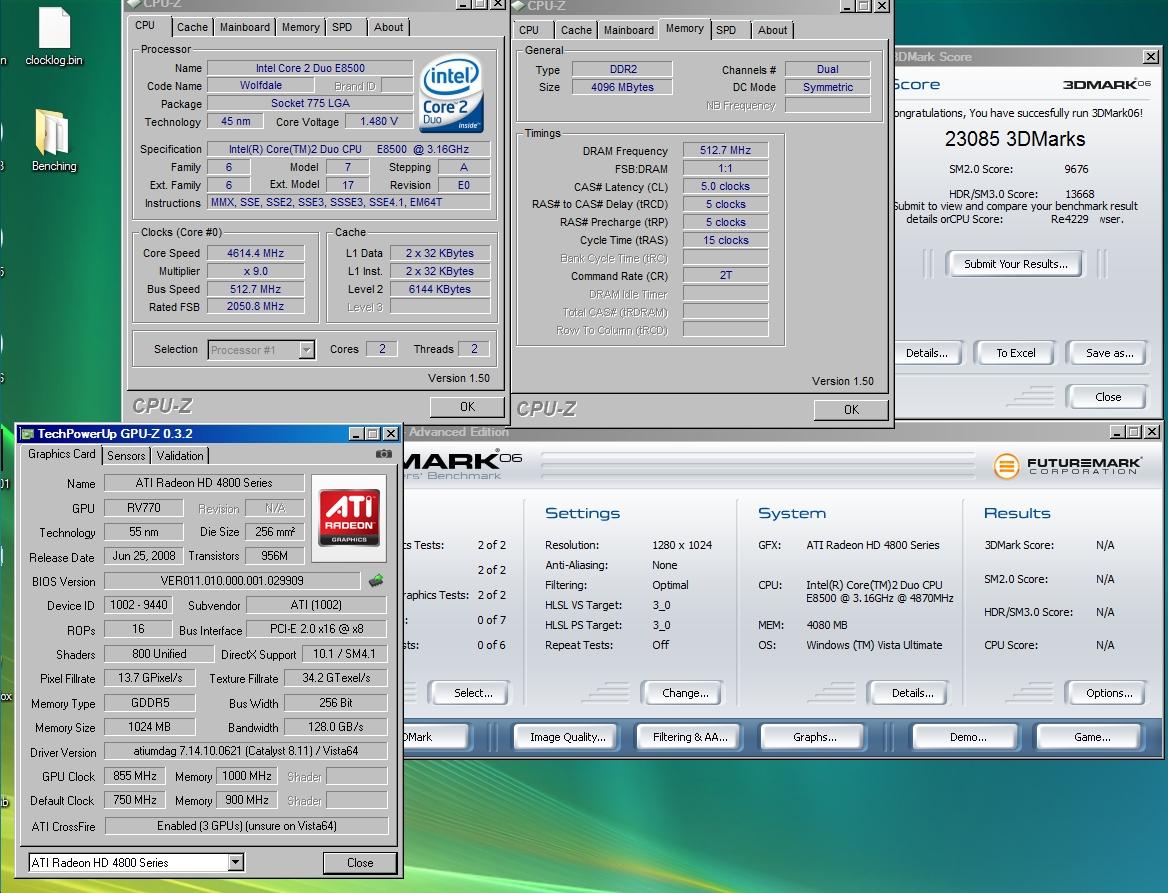Click the BIOS Version field in GPU-Z
Screen dimensions: 1168x893
[232, 581]
